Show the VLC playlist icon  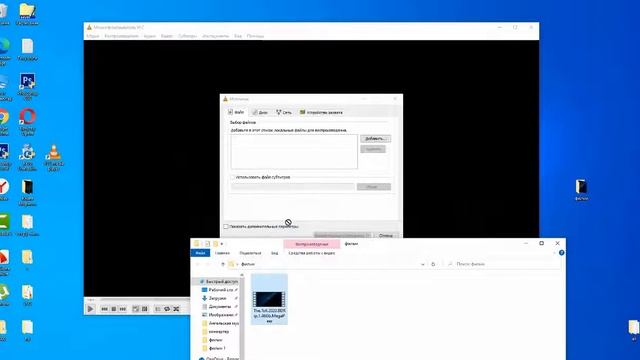158,309
